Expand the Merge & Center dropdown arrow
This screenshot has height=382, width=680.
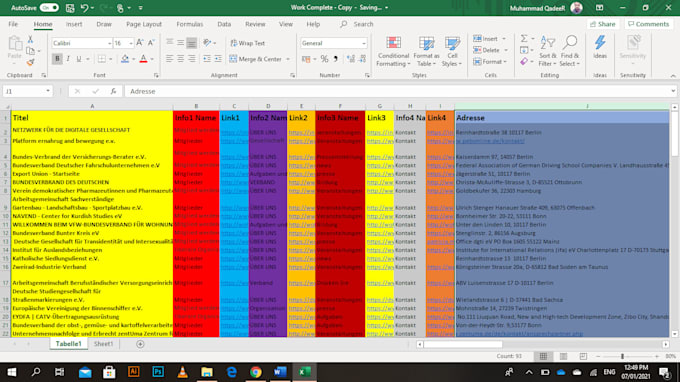point(288,59)
